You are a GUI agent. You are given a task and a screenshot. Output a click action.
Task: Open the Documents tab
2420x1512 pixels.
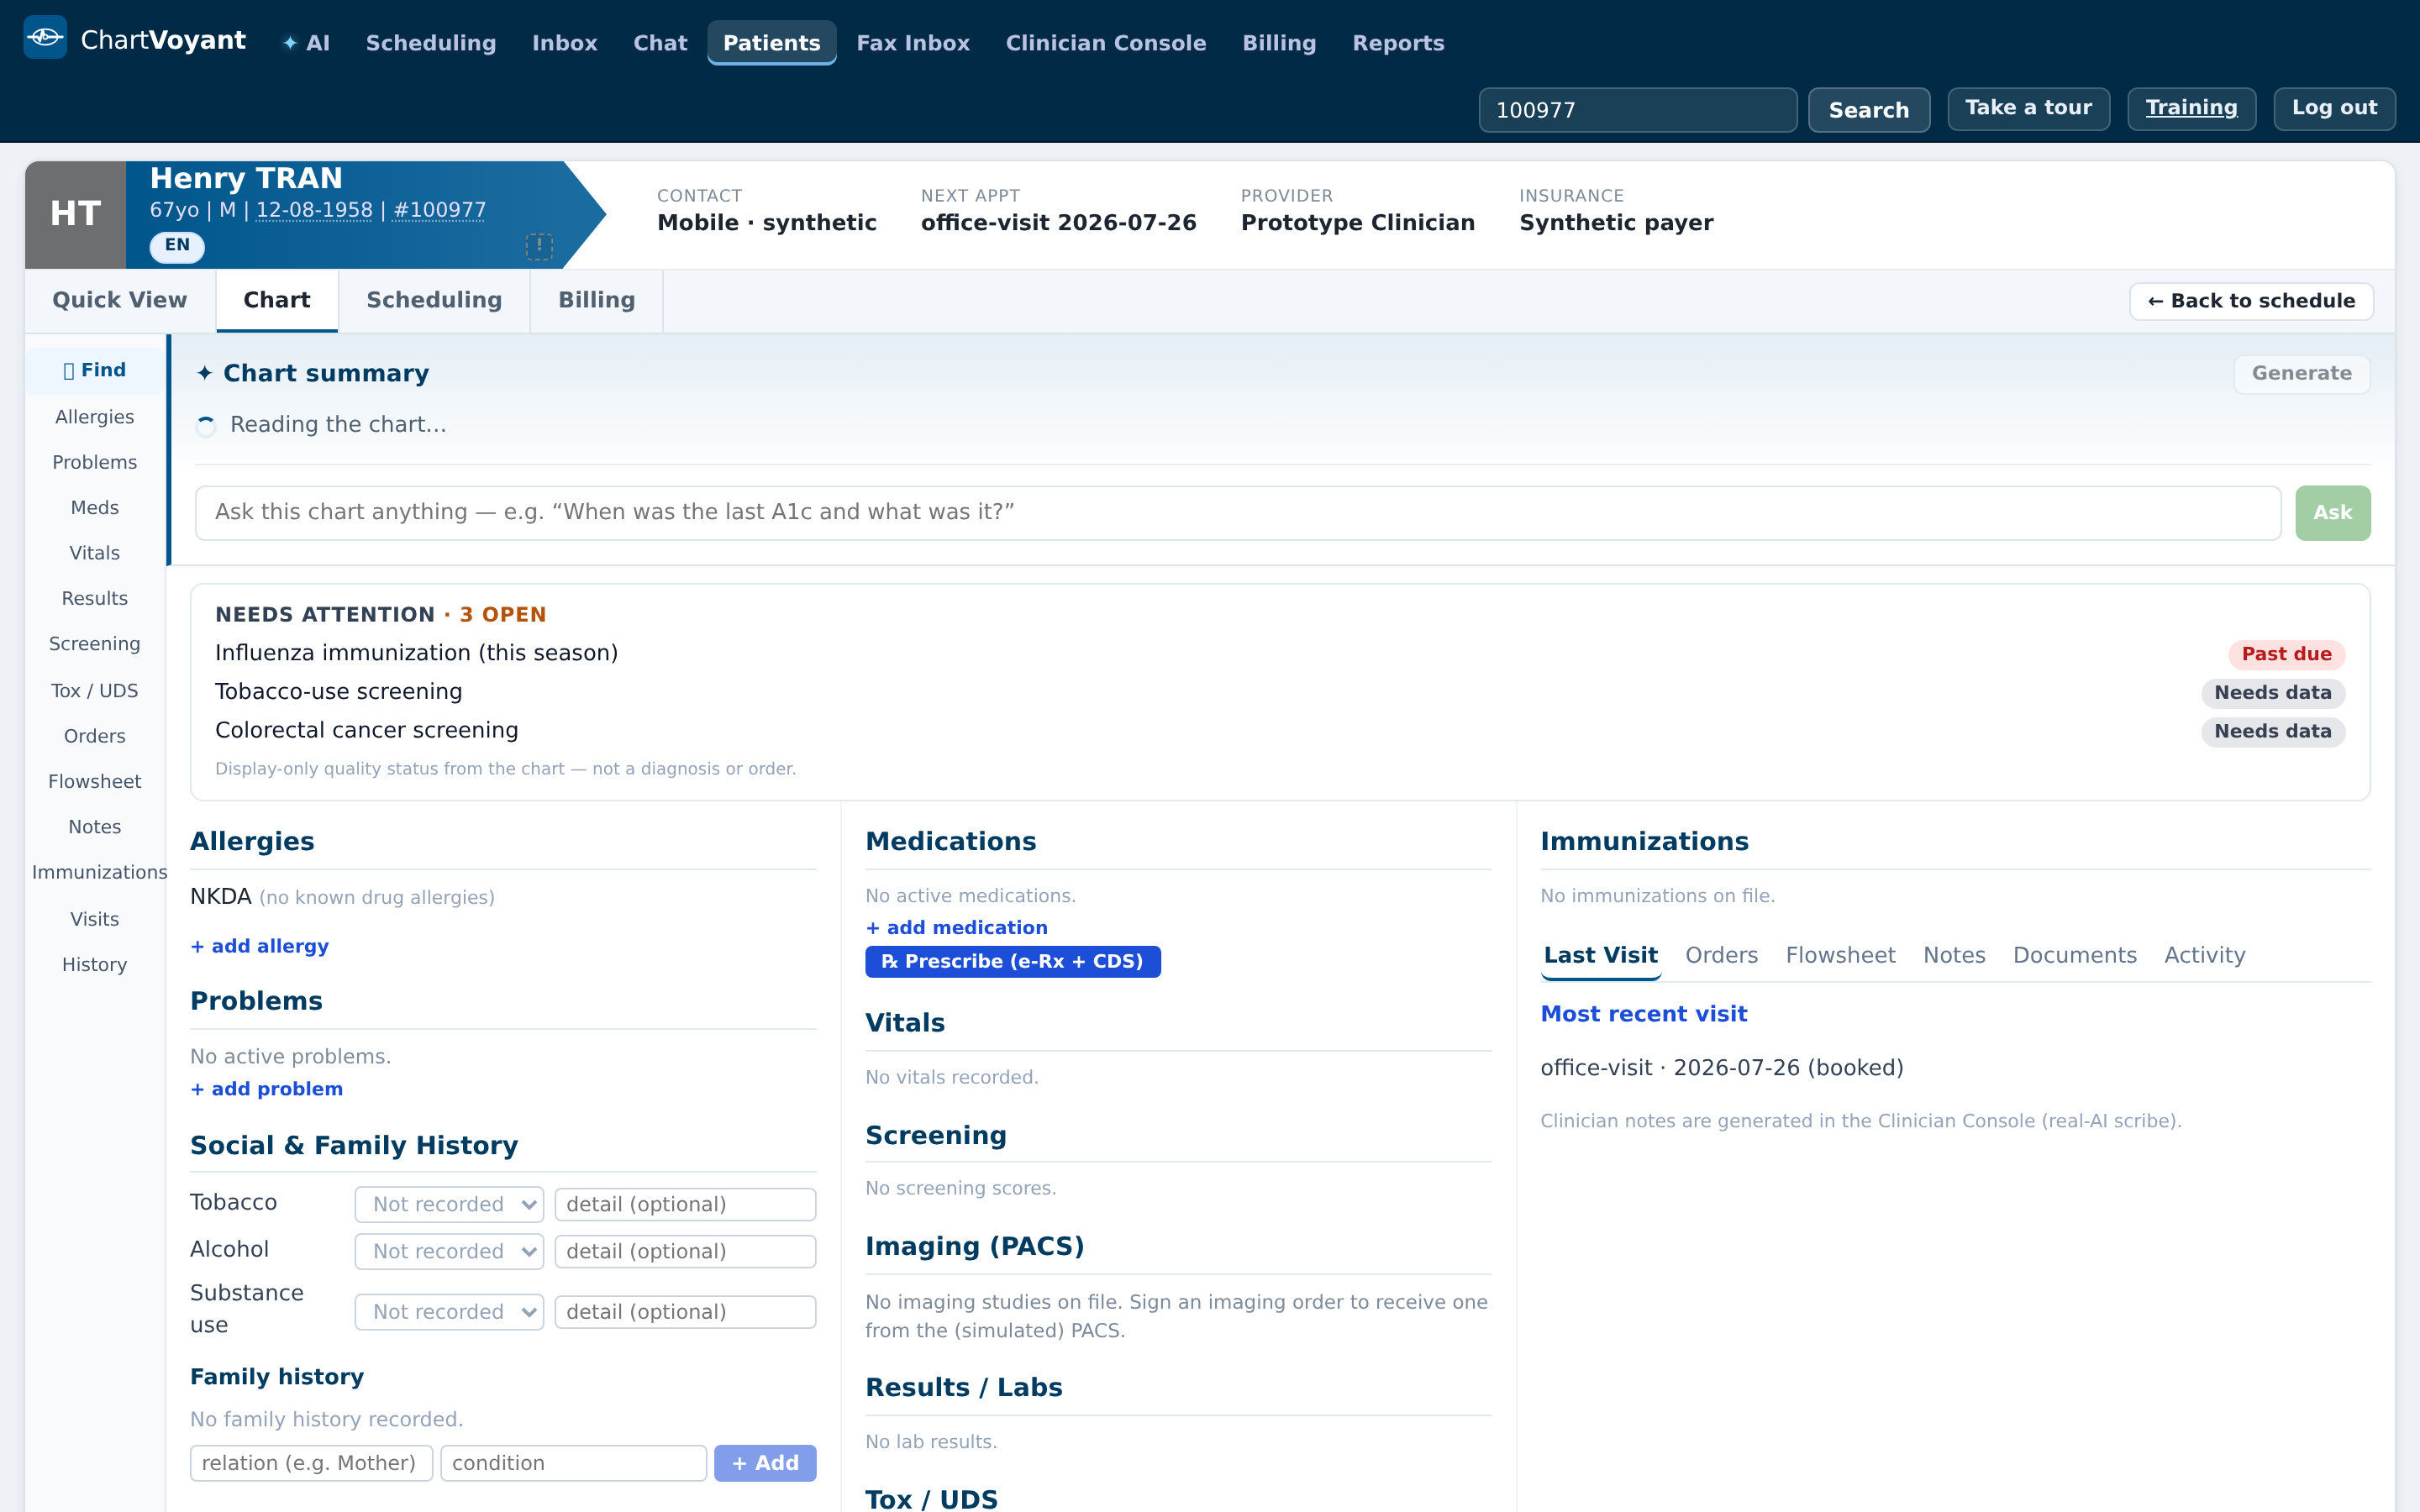(x=2075, y=955)
